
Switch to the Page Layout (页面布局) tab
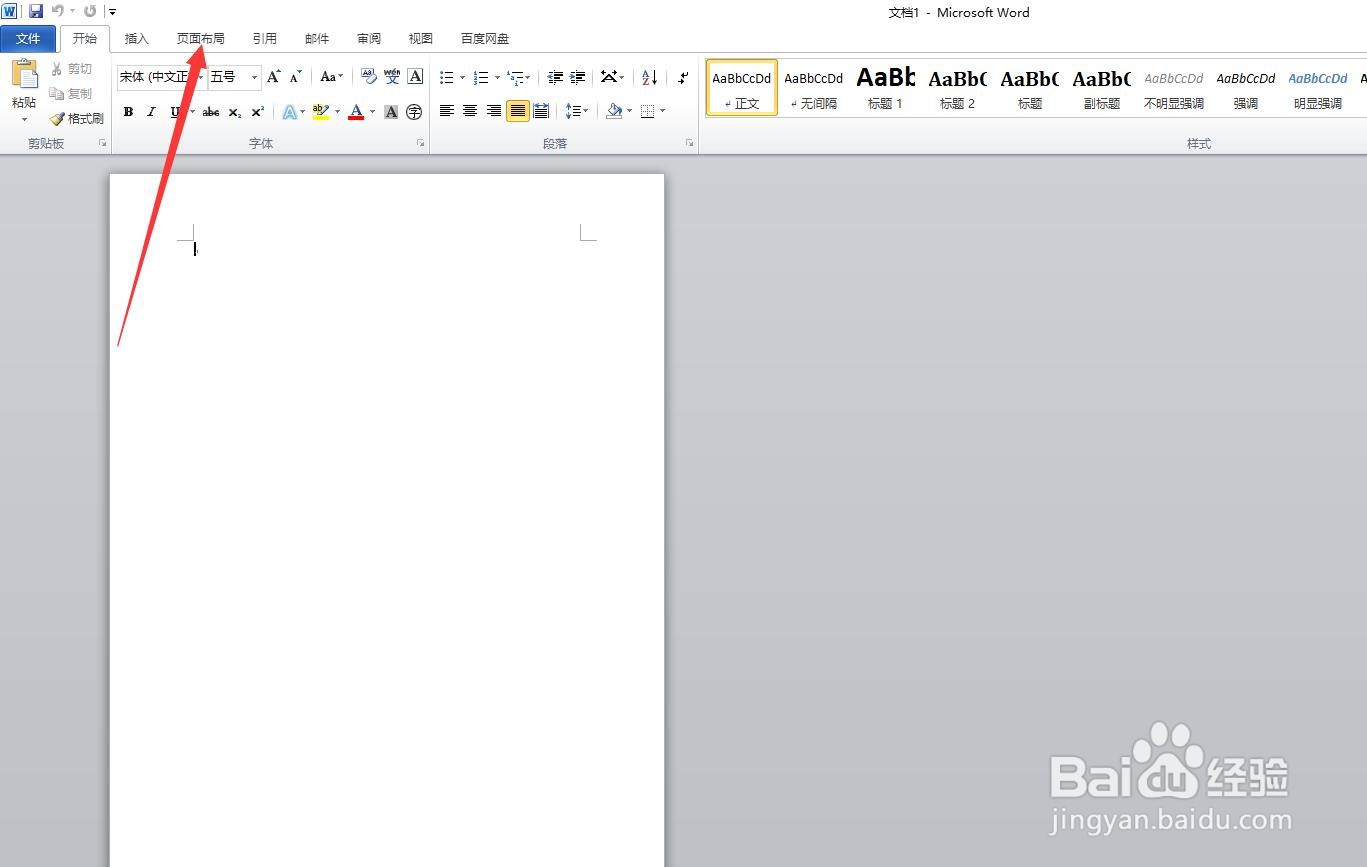[x=201, y=39]
